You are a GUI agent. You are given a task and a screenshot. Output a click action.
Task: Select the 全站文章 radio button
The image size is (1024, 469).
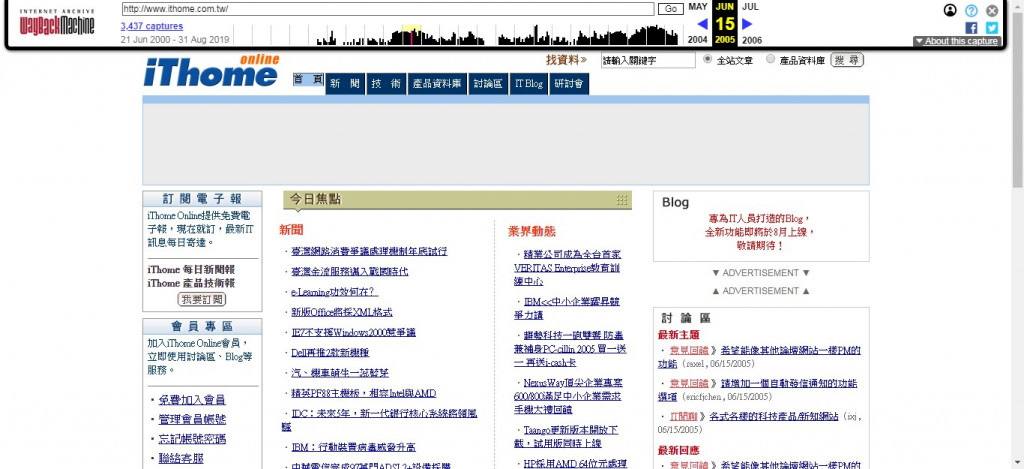[707, 59]
